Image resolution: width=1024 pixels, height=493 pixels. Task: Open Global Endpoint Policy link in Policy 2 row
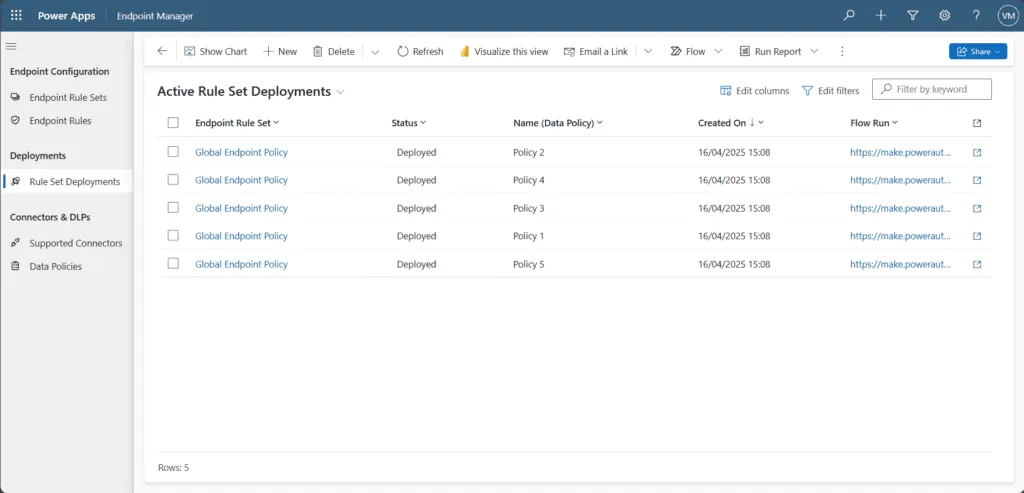coord(241,152)
